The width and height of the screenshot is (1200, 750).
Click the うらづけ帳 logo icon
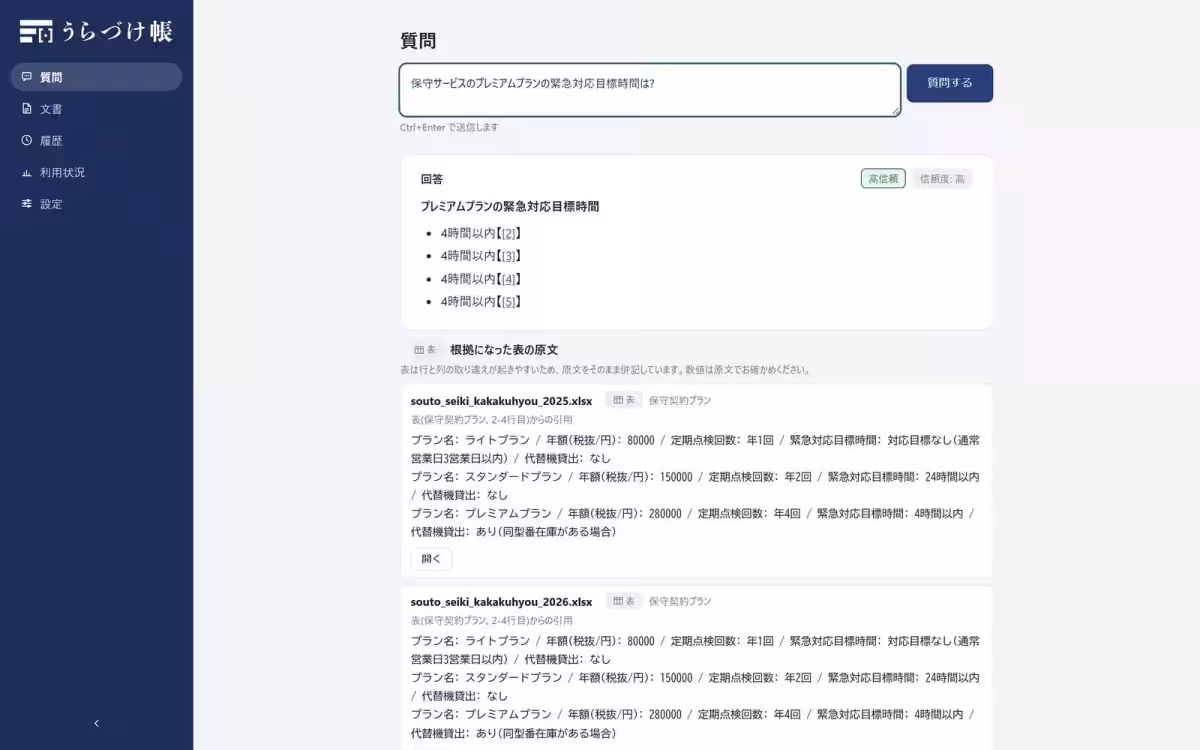pyautogui.click(x=36, y=31)
